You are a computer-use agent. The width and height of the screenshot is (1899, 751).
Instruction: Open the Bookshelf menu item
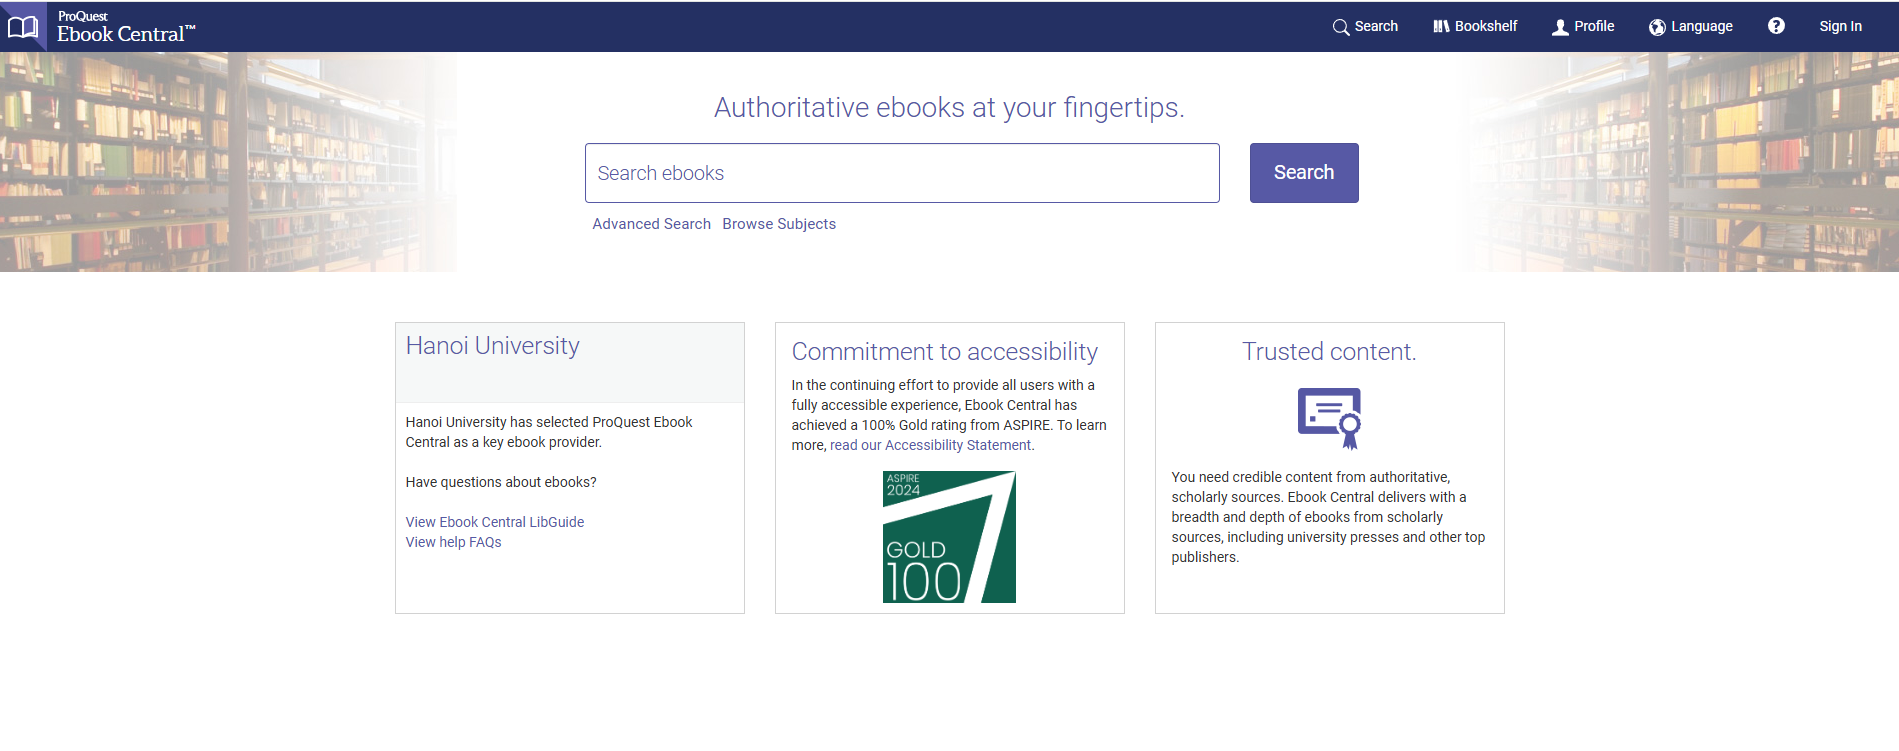pos(1485,27)
